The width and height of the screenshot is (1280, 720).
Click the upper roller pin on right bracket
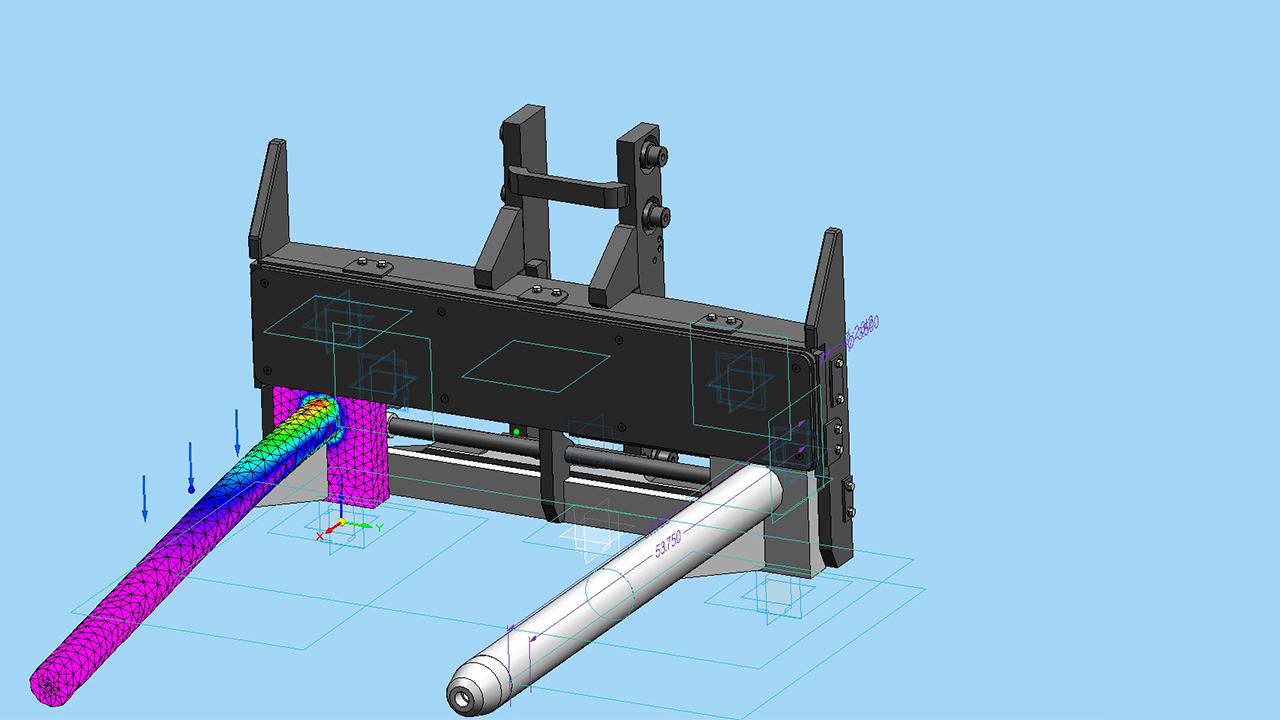pyautogui.click(x=657, y=156)
